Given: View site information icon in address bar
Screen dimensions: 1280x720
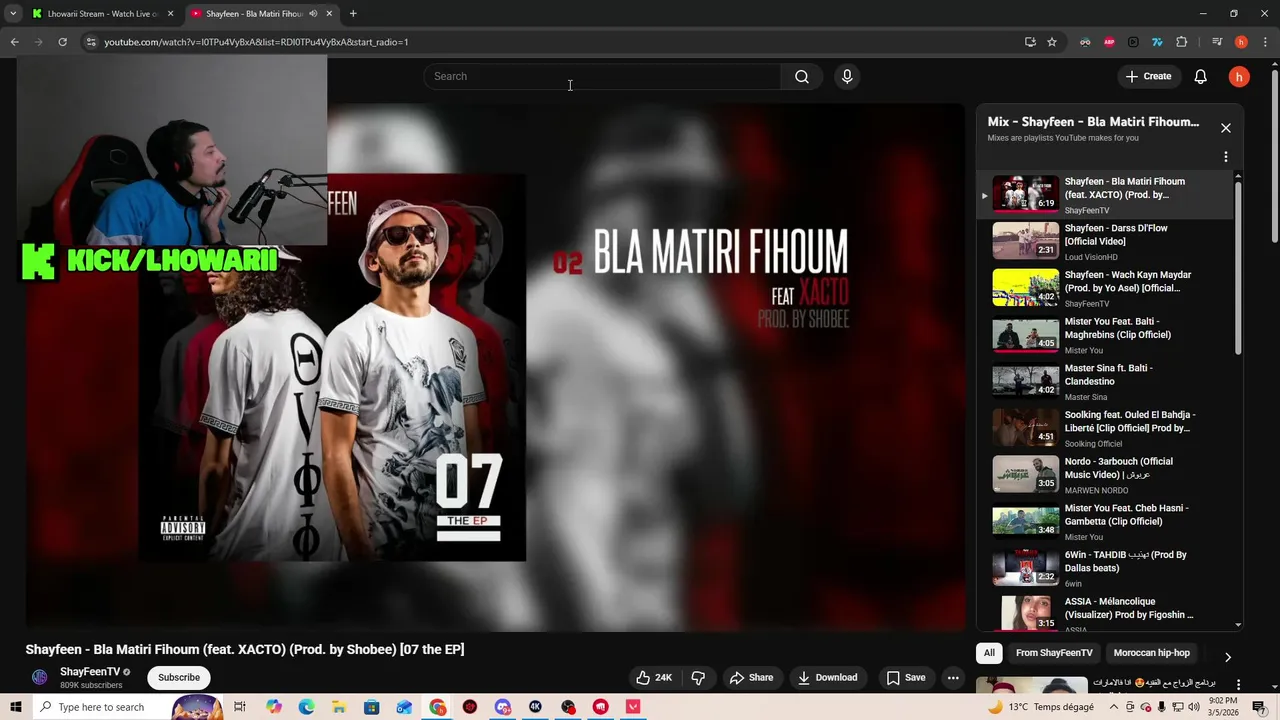Looking at the screenshot, I should point(91,42).
